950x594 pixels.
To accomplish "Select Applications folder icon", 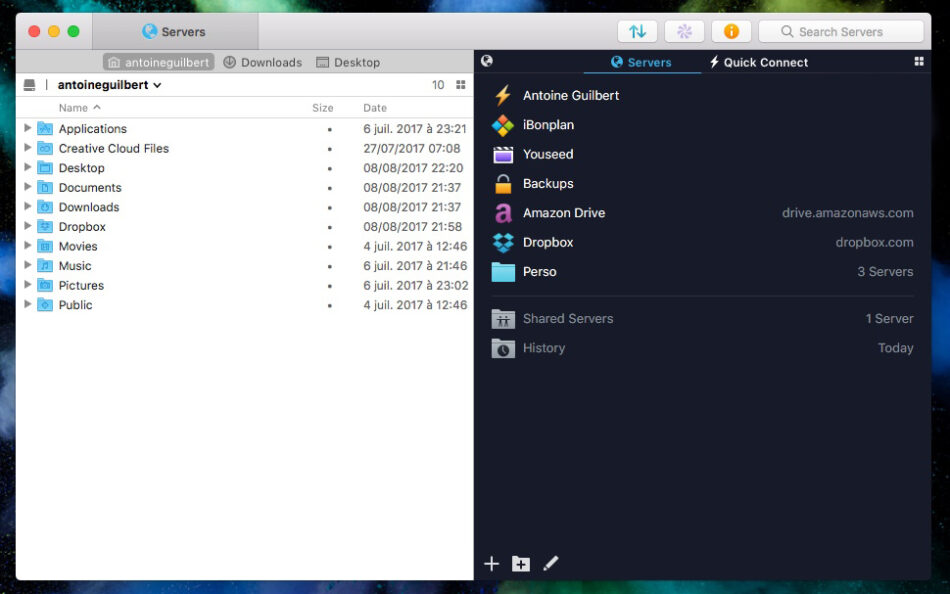I will click(45, 128).
